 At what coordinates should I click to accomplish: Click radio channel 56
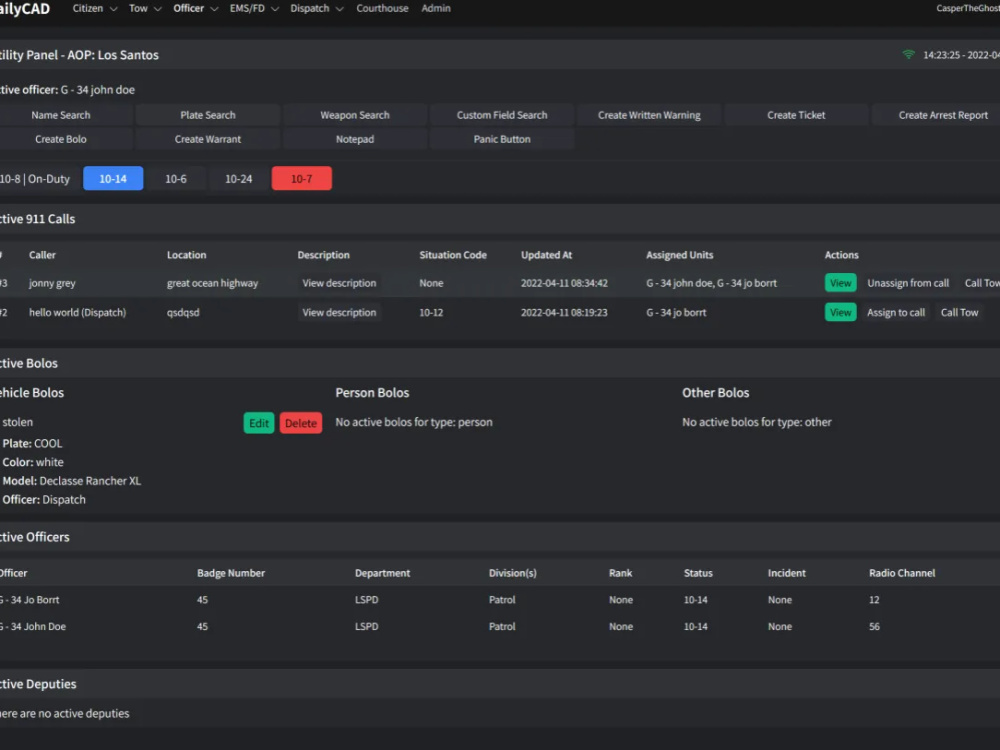pos(874,626)
